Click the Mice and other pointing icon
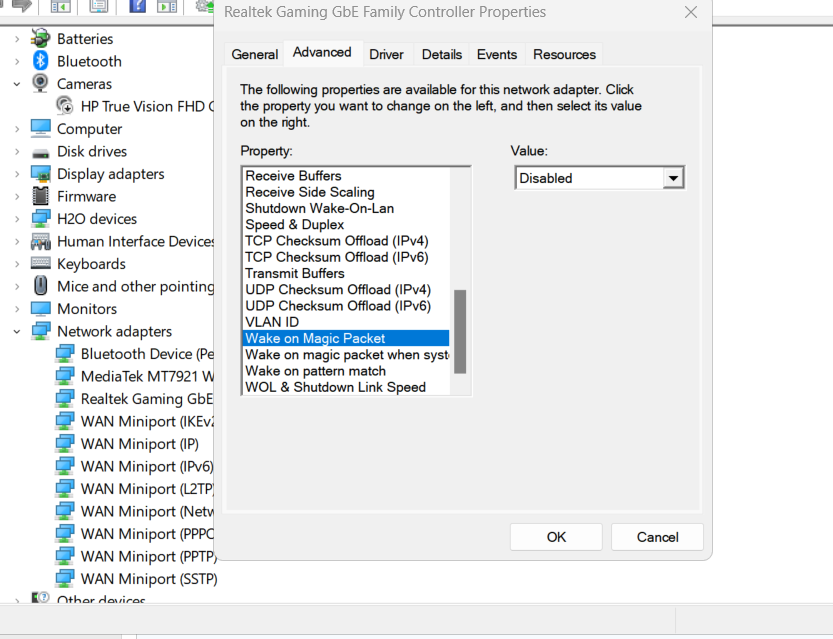The width and height of the screenshot is (833, 639). [40, 286]
